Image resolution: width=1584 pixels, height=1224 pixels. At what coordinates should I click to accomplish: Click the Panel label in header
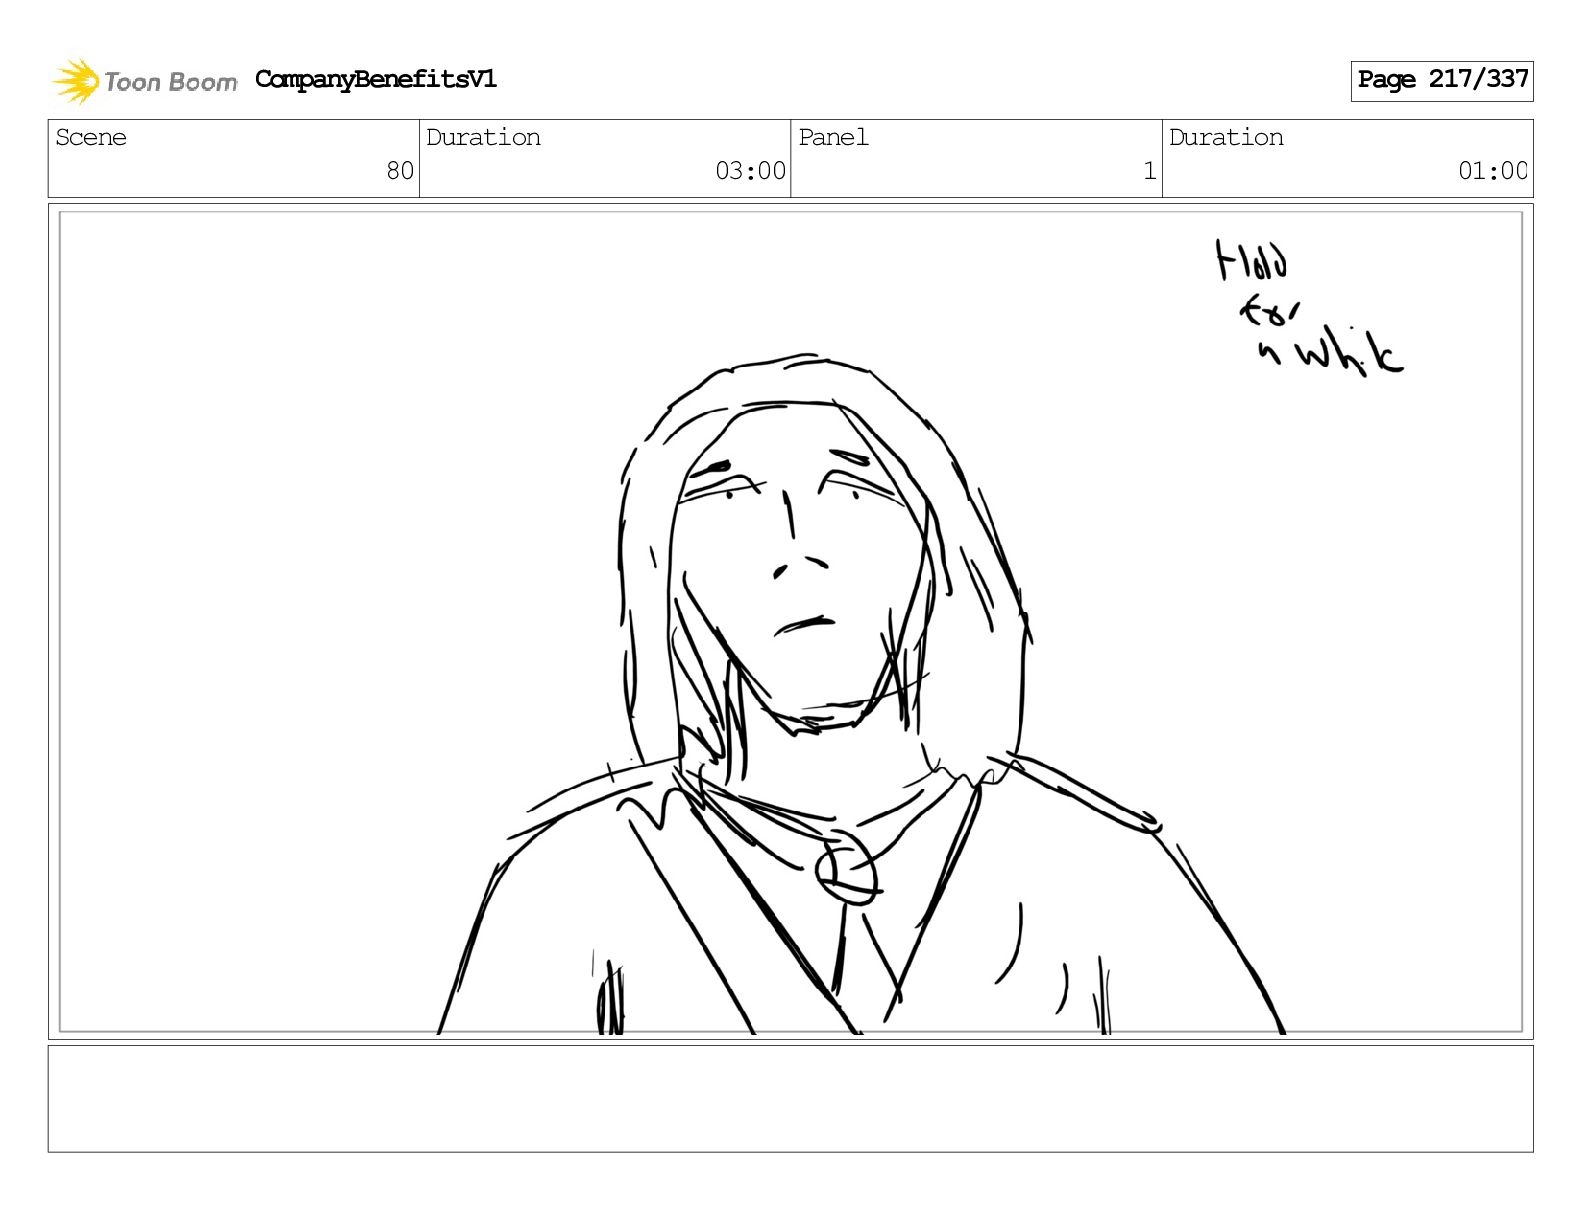tap(833, 138)
